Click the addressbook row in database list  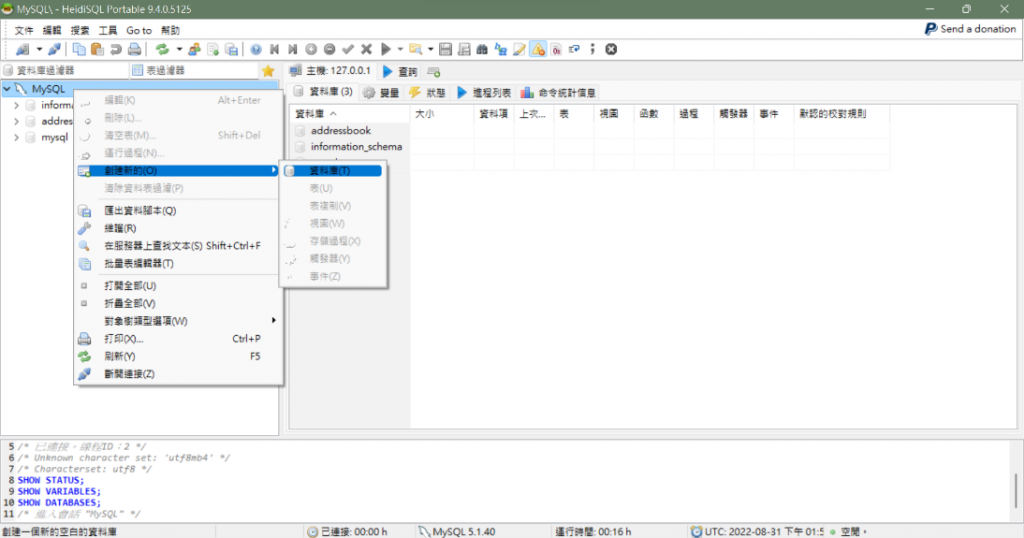coord(350,131)
